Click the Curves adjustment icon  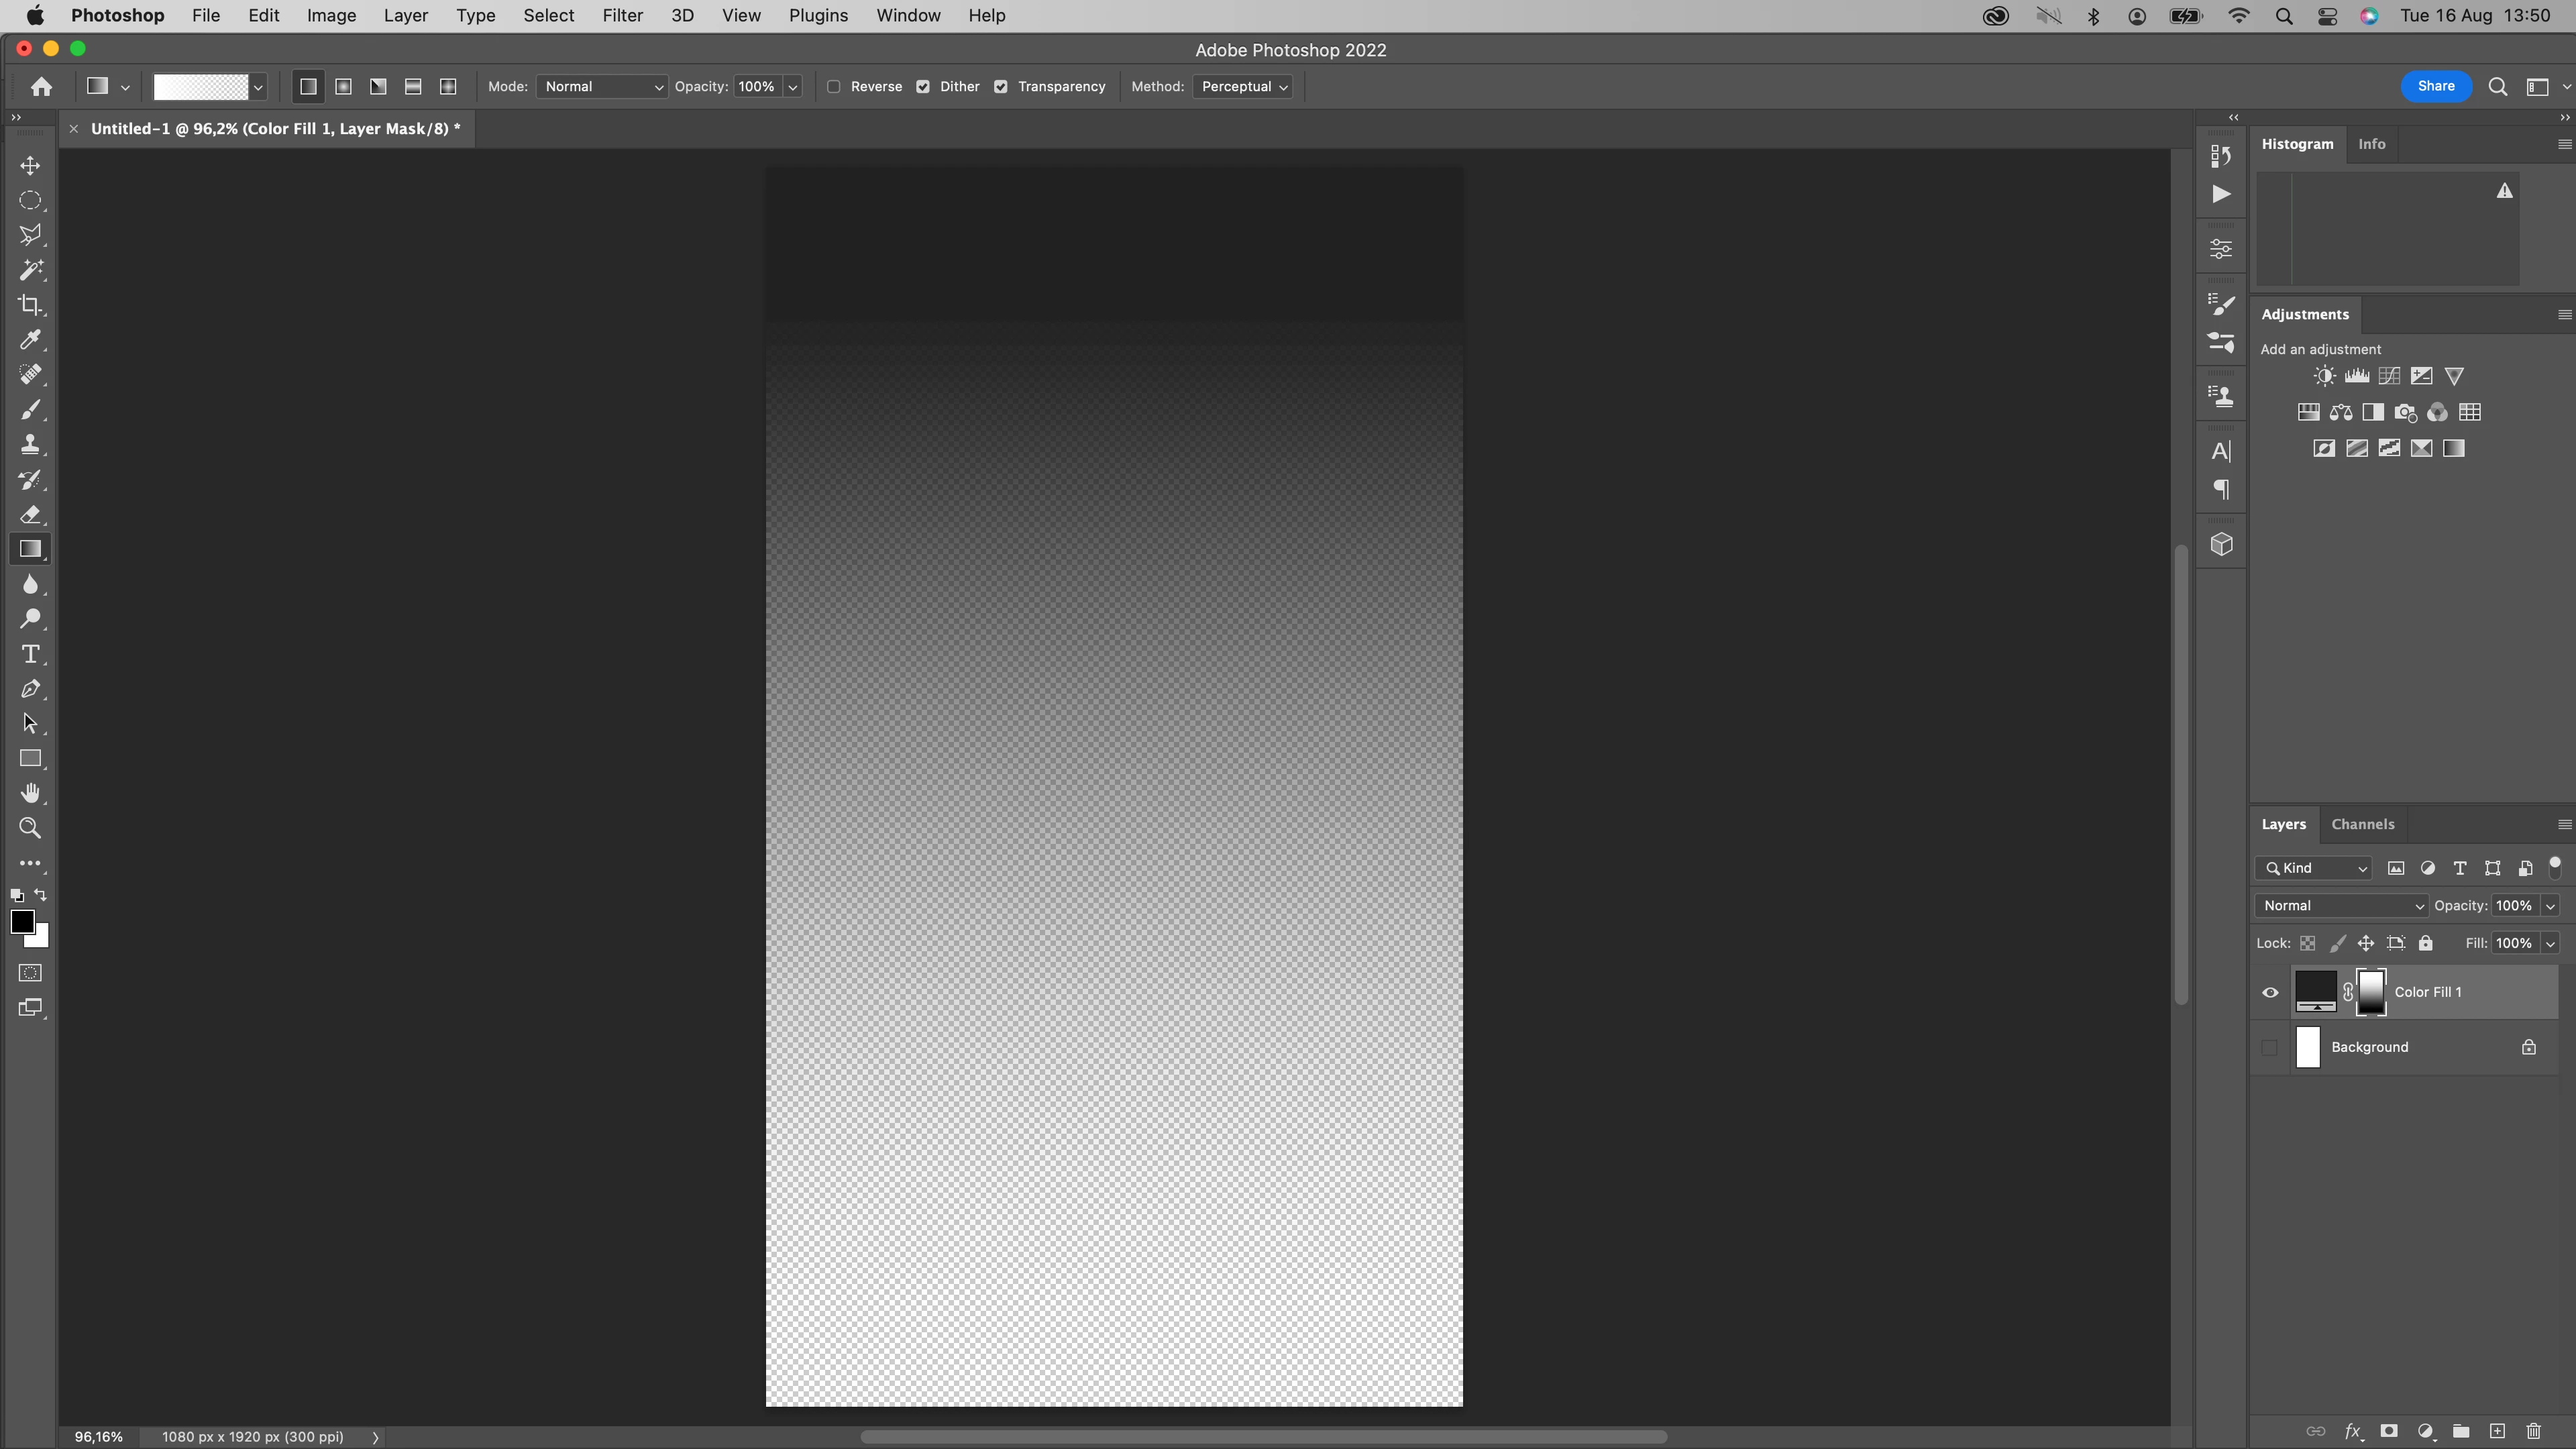pos(2389,376)
